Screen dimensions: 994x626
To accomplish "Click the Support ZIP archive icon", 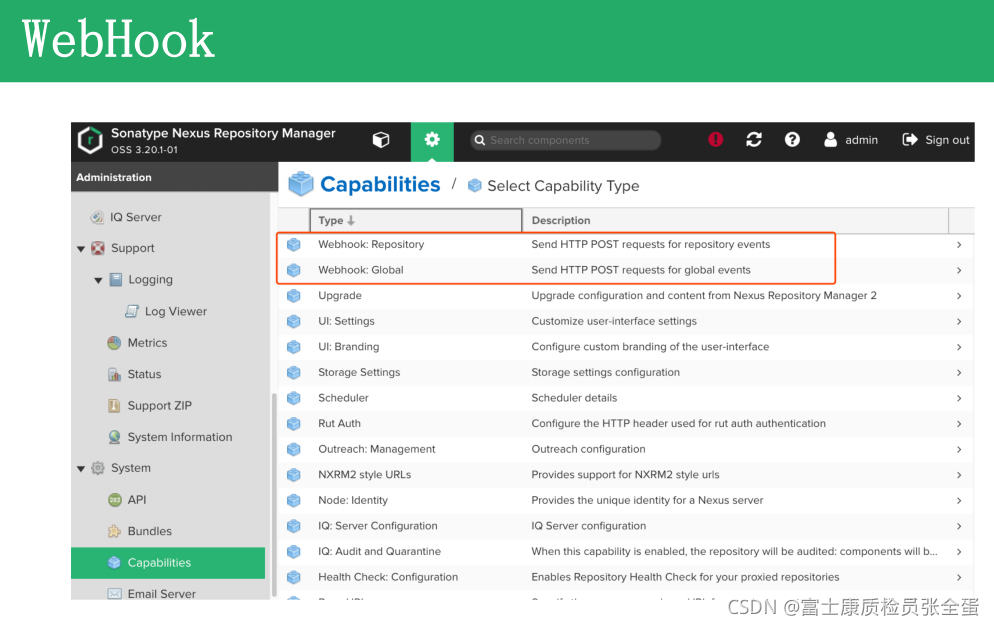I will pos(114,405).
